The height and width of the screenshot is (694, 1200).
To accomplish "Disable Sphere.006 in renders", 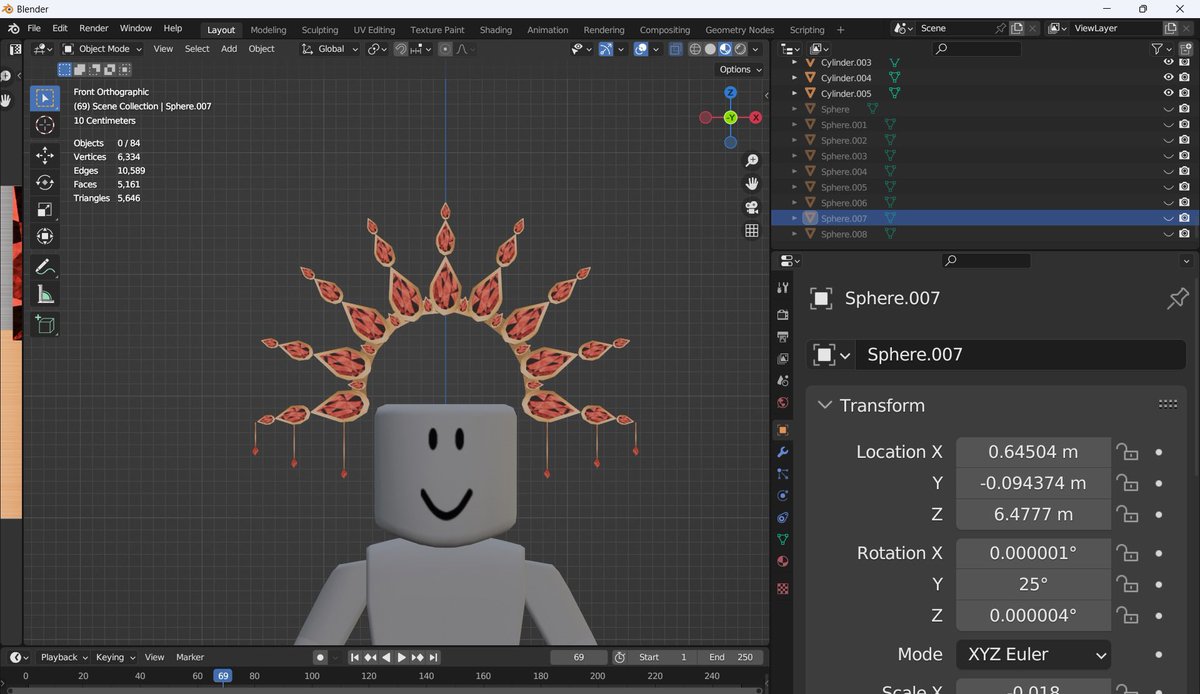I will pos(1184,203).
